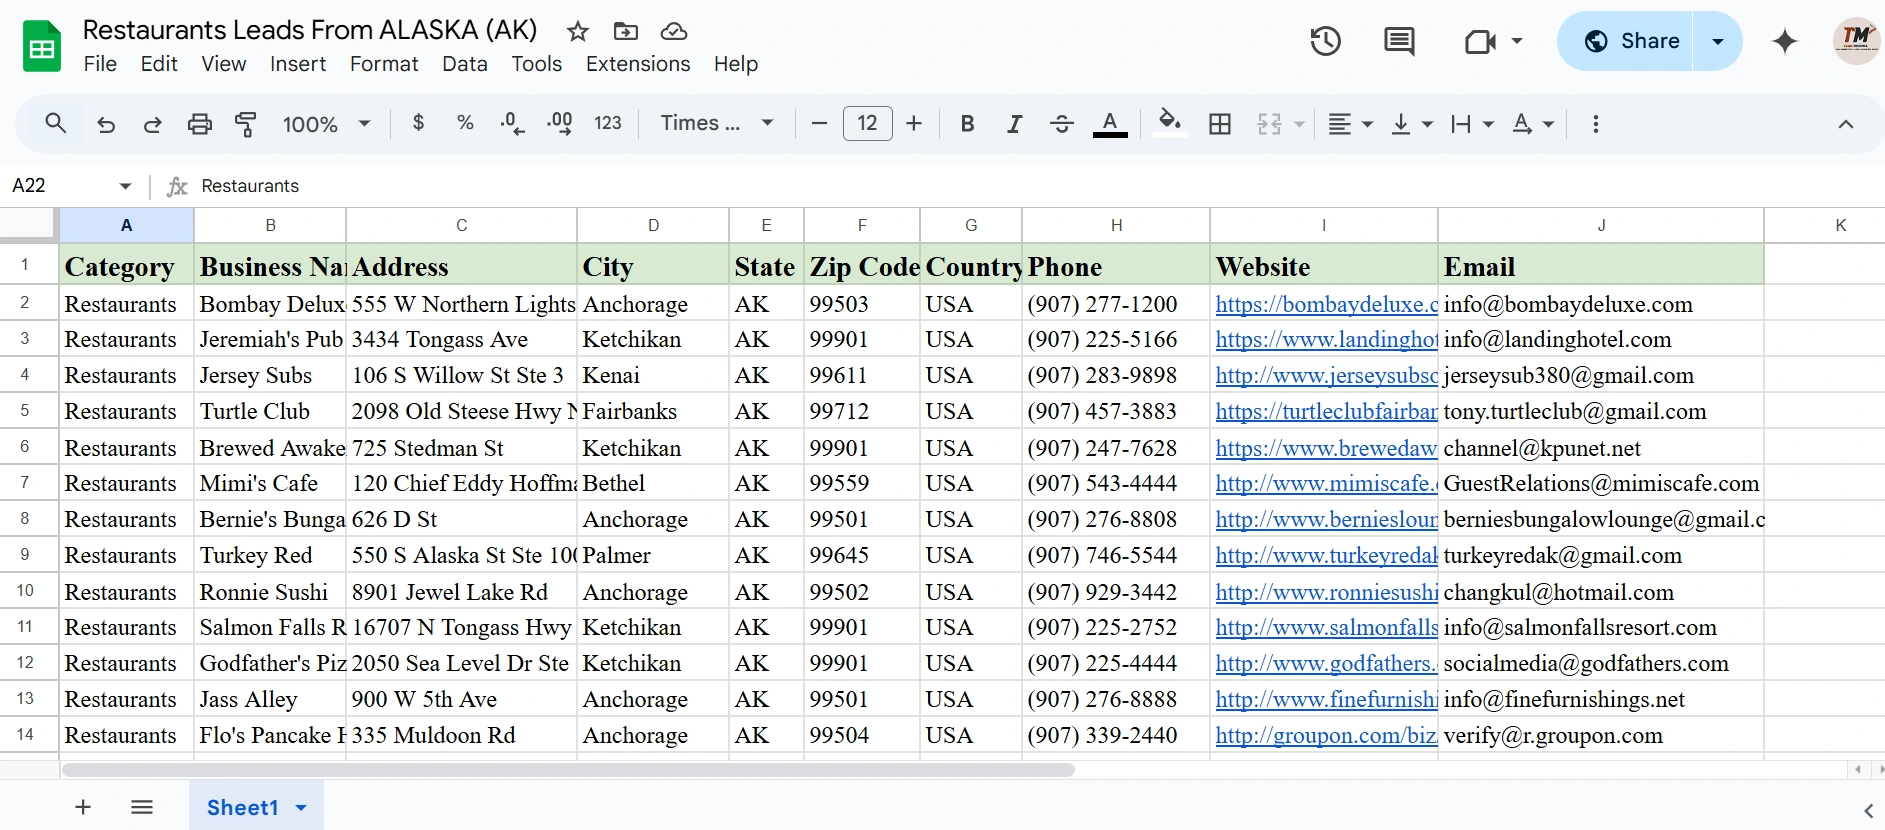Open the Insert menu
The height and width of the screenshot is (830, 1885).
[x=298, y=64]
